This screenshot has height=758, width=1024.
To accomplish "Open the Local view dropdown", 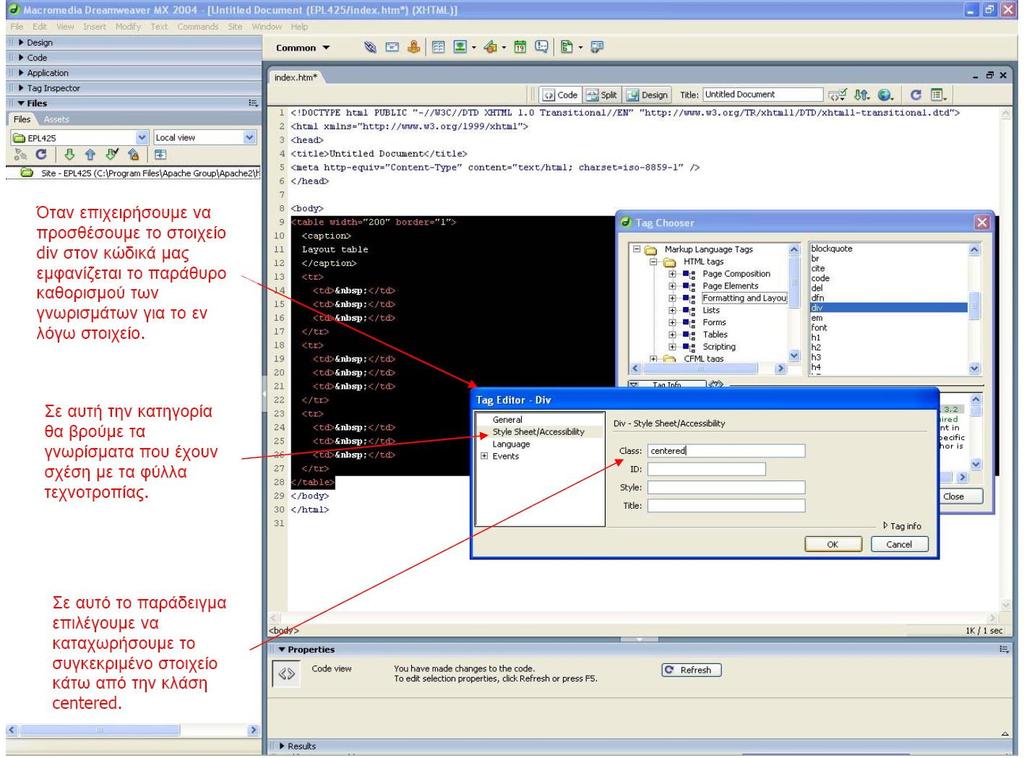I will [x=249, y=138].
